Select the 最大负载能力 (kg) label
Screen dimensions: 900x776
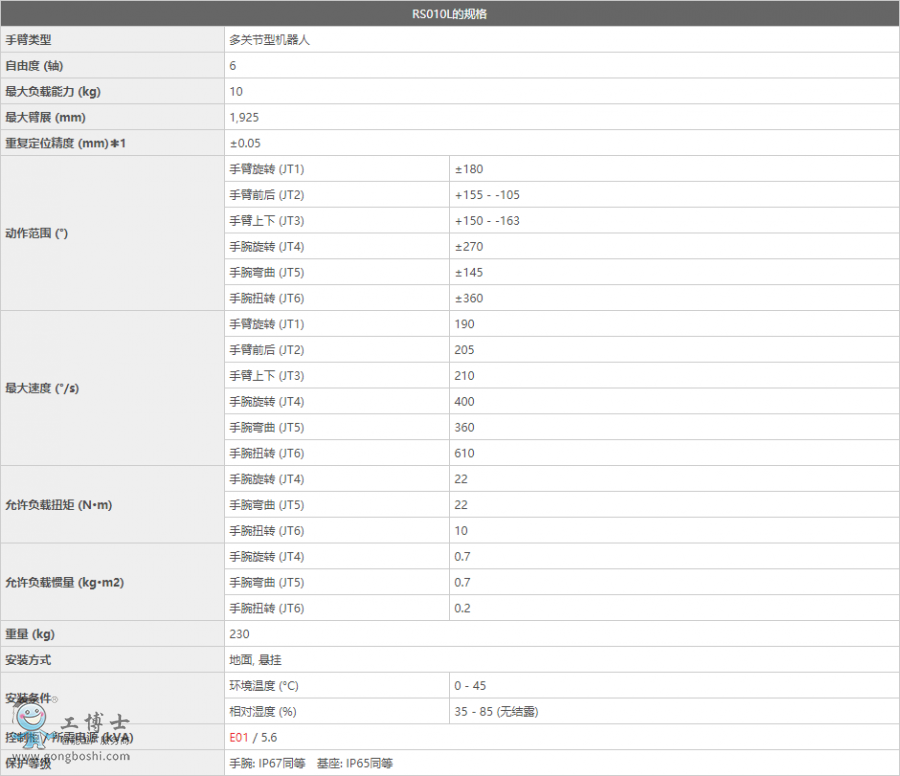point(53,92)
